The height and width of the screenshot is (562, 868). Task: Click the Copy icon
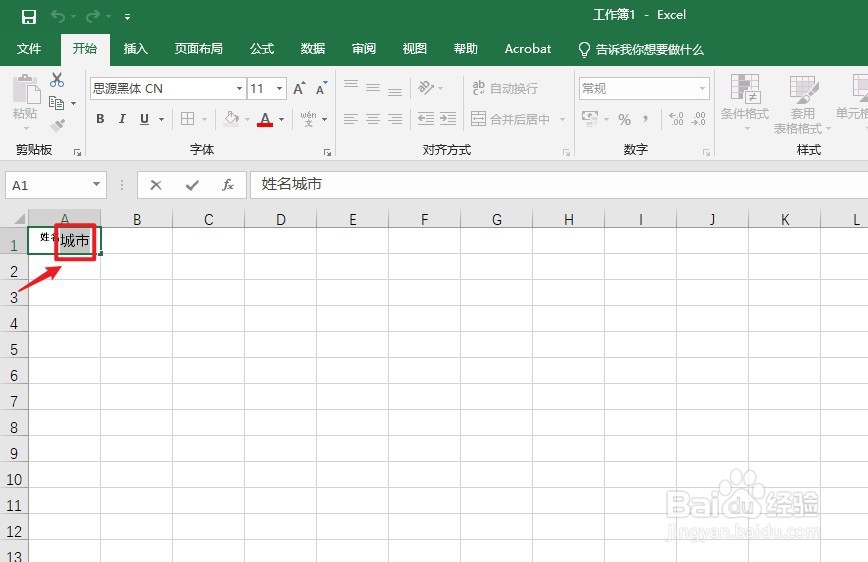[56, 102]
